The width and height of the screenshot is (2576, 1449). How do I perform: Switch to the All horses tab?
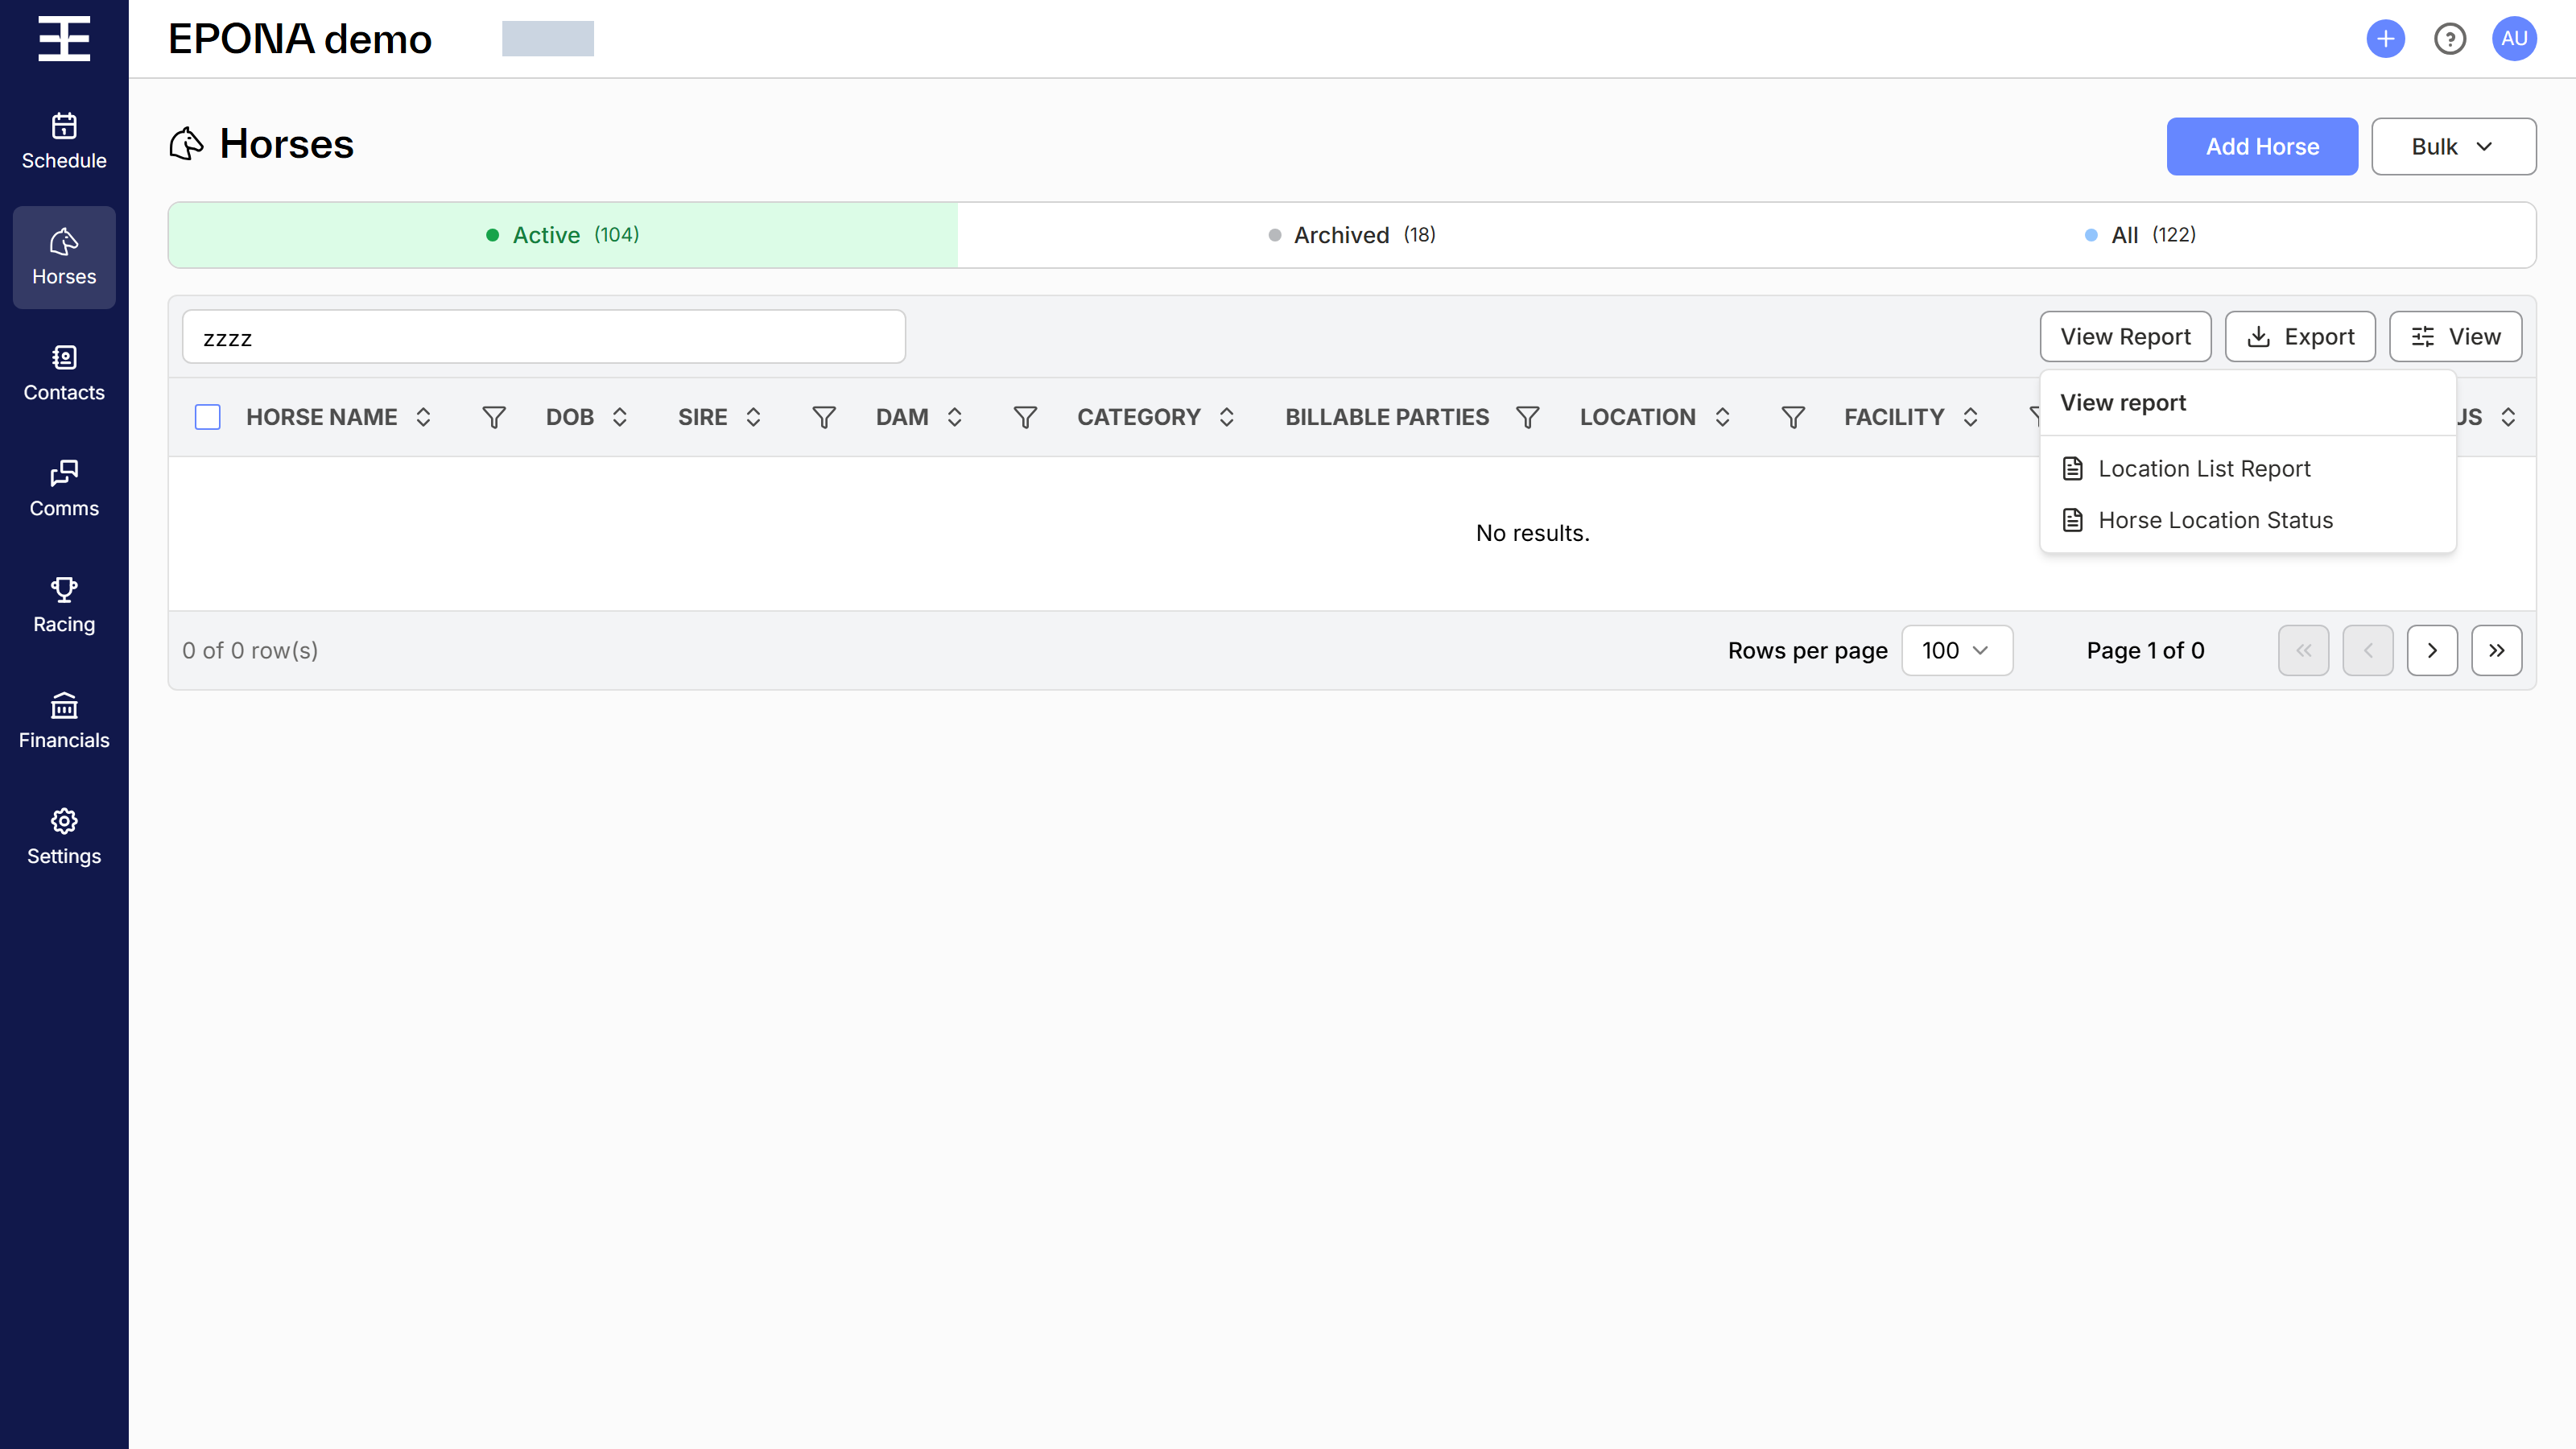2140,235
